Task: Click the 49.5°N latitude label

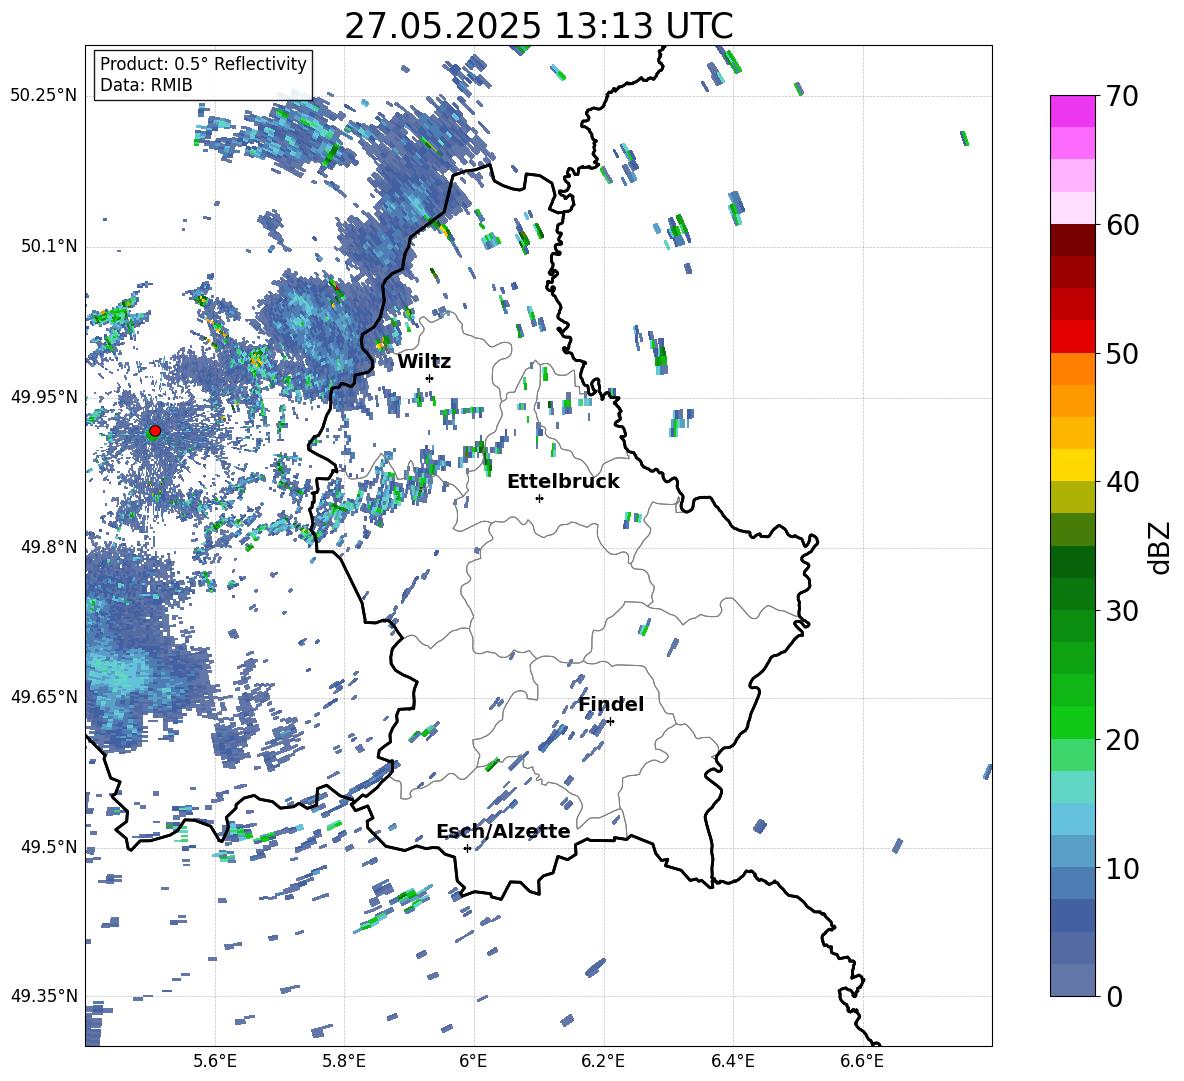Action: coord(48,846)
